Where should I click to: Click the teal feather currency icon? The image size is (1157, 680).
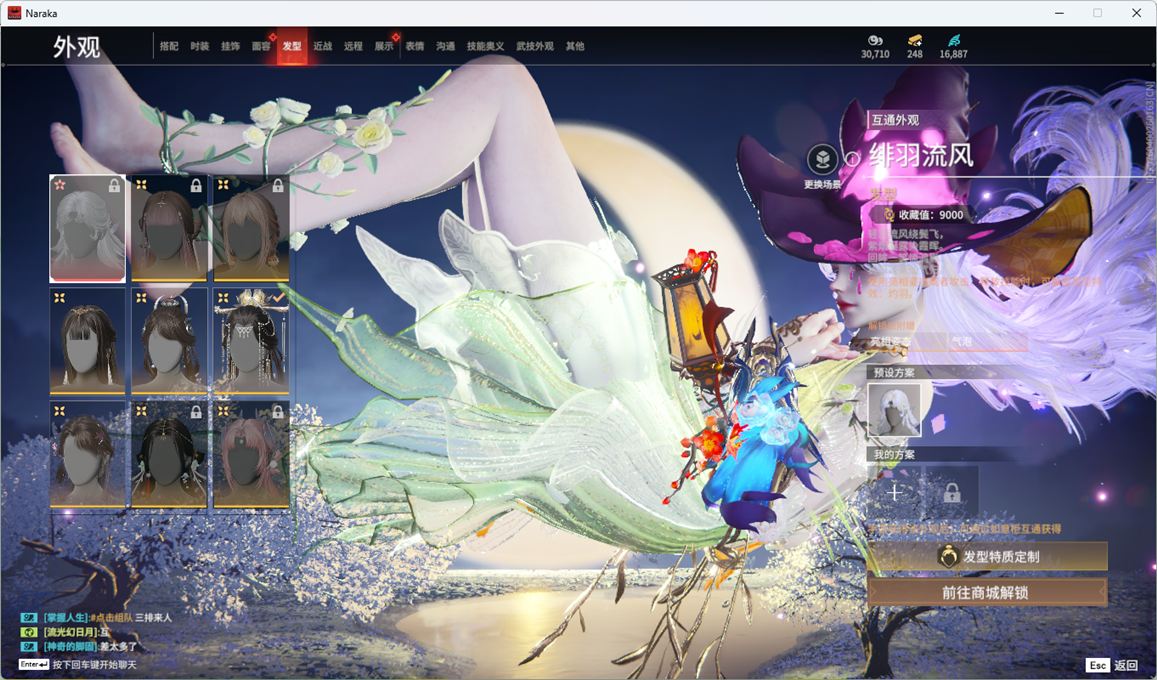(953, 40)
